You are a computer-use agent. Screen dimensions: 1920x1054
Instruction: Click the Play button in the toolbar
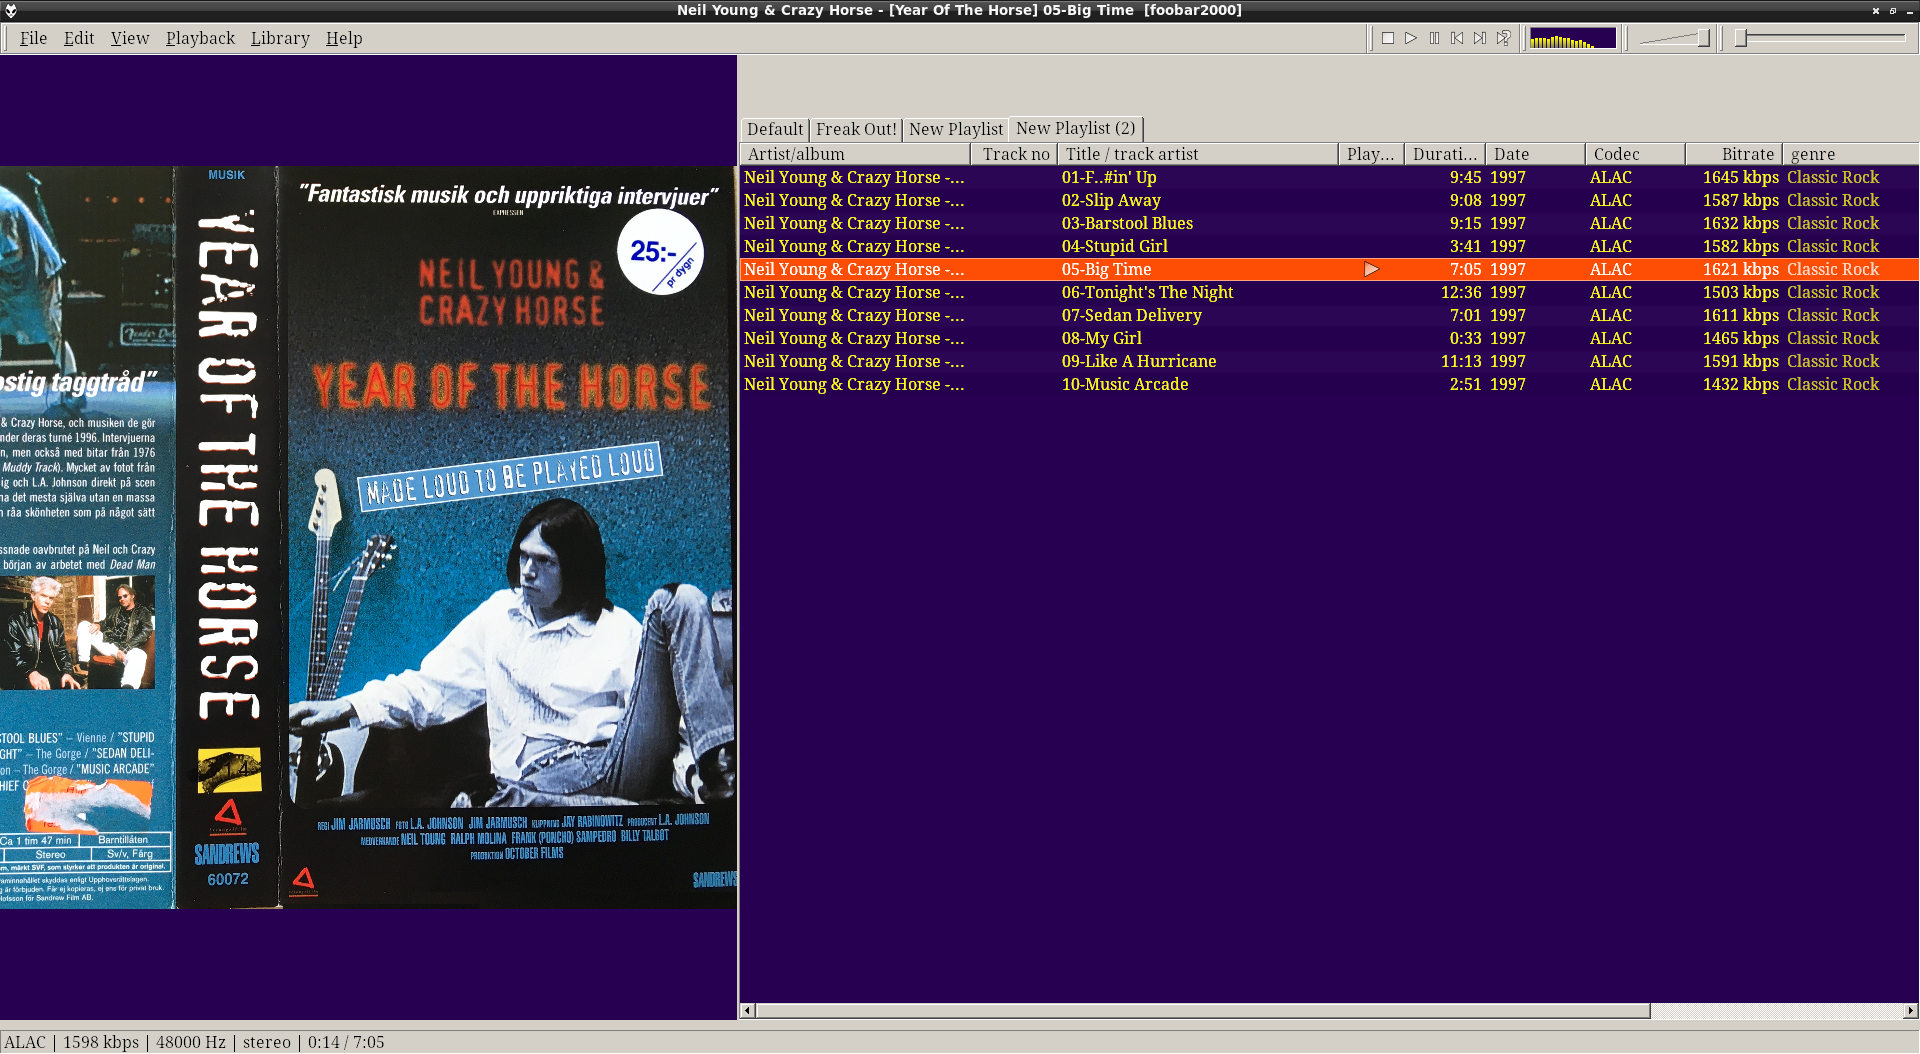[x=1411, y=38]
